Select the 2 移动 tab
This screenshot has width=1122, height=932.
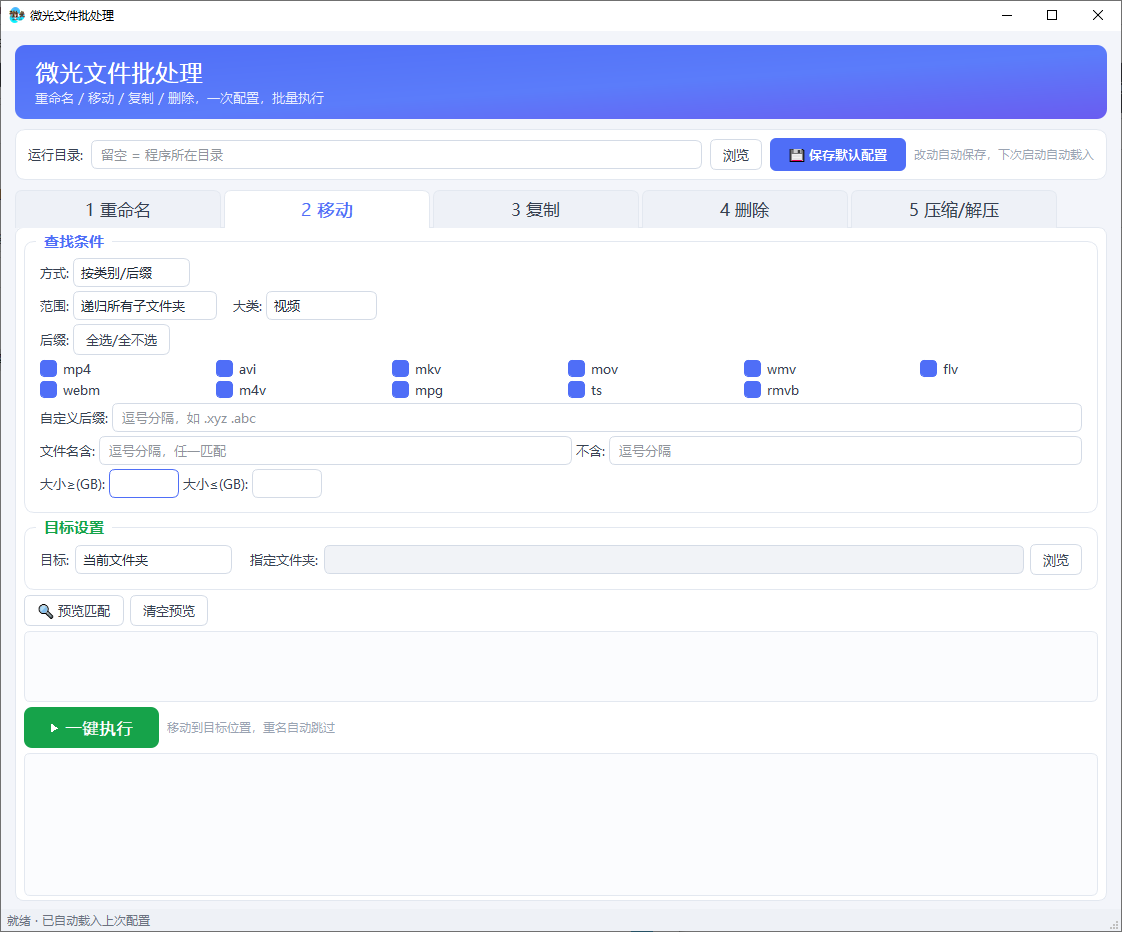(327, 210)
